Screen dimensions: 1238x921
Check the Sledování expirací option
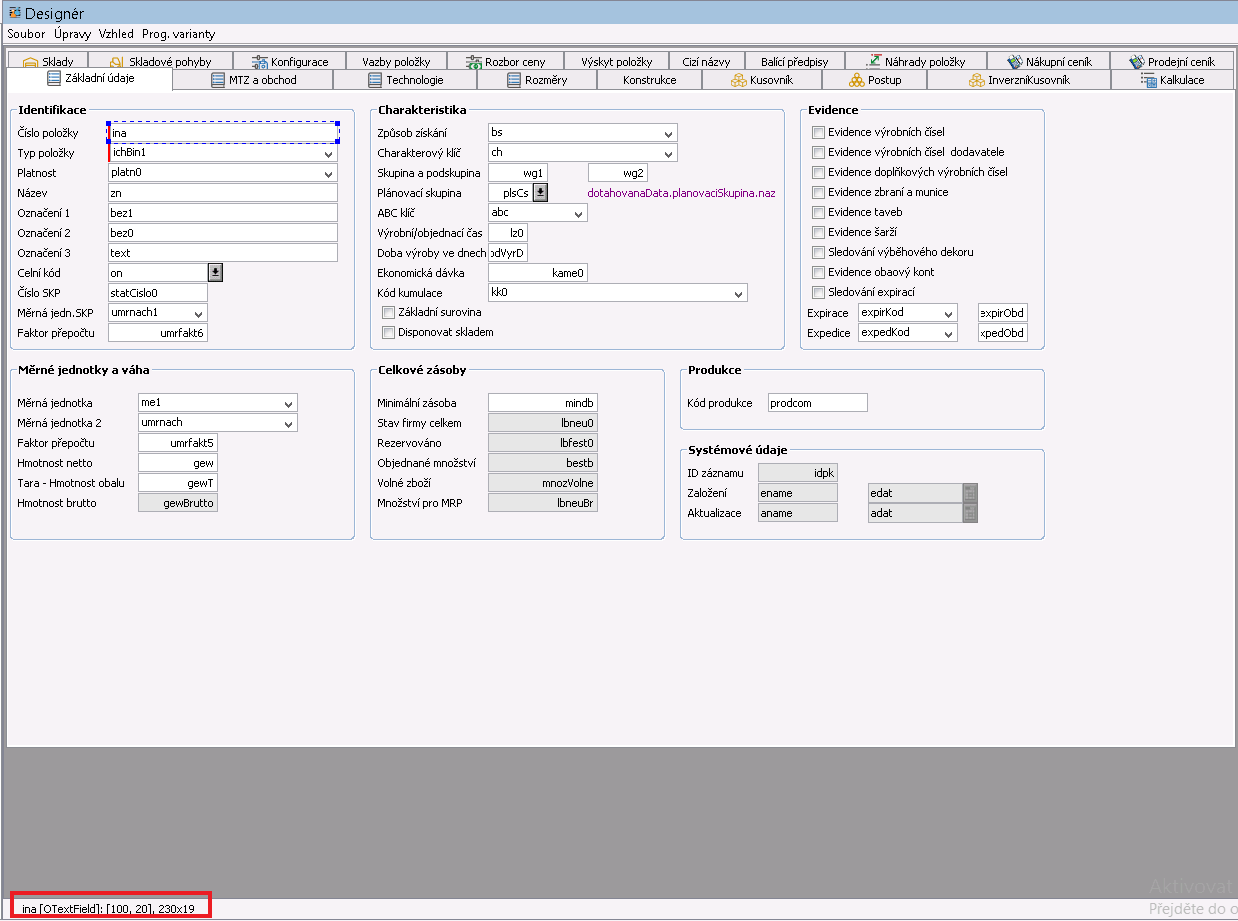click(819, 292)
